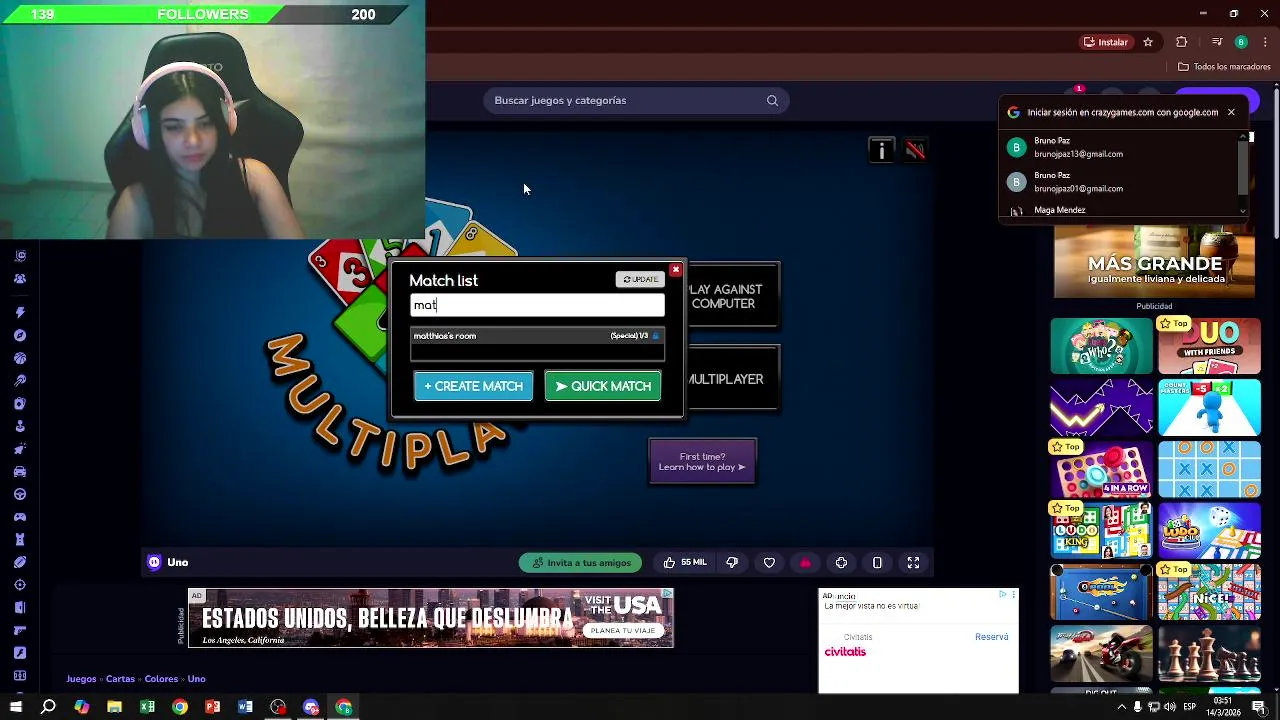Viewport: 1280px width, 720px height.
Task: Open the Ludo Club dice game thumbnail
Action: click(x=1209, y=531)
